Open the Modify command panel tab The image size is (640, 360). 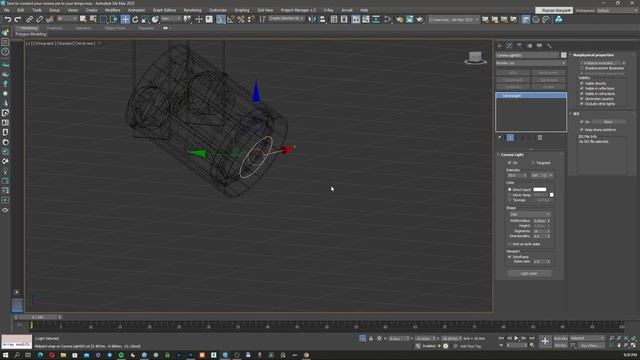coord(509,46)
